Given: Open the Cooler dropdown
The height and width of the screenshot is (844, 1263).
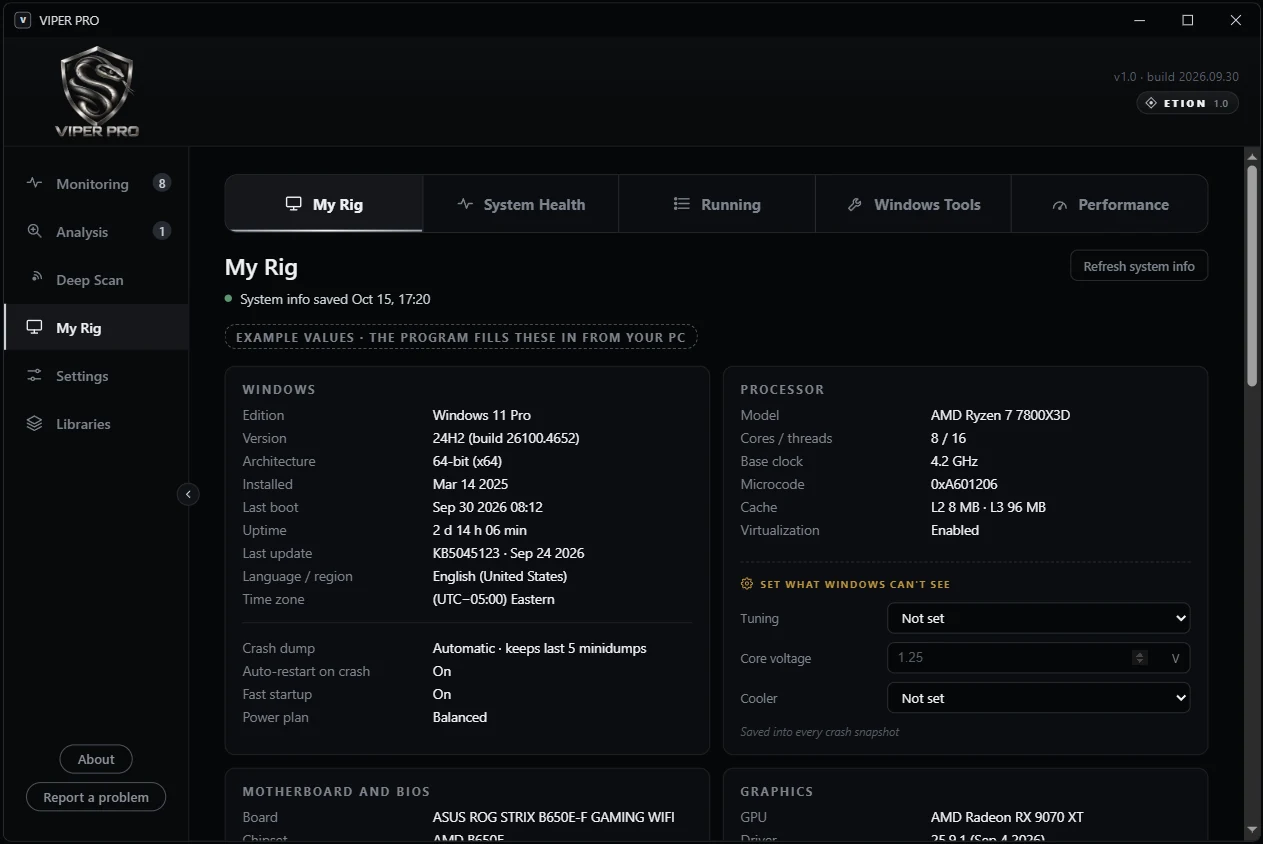Looking at the screenshot, I should coord(1038,698).
